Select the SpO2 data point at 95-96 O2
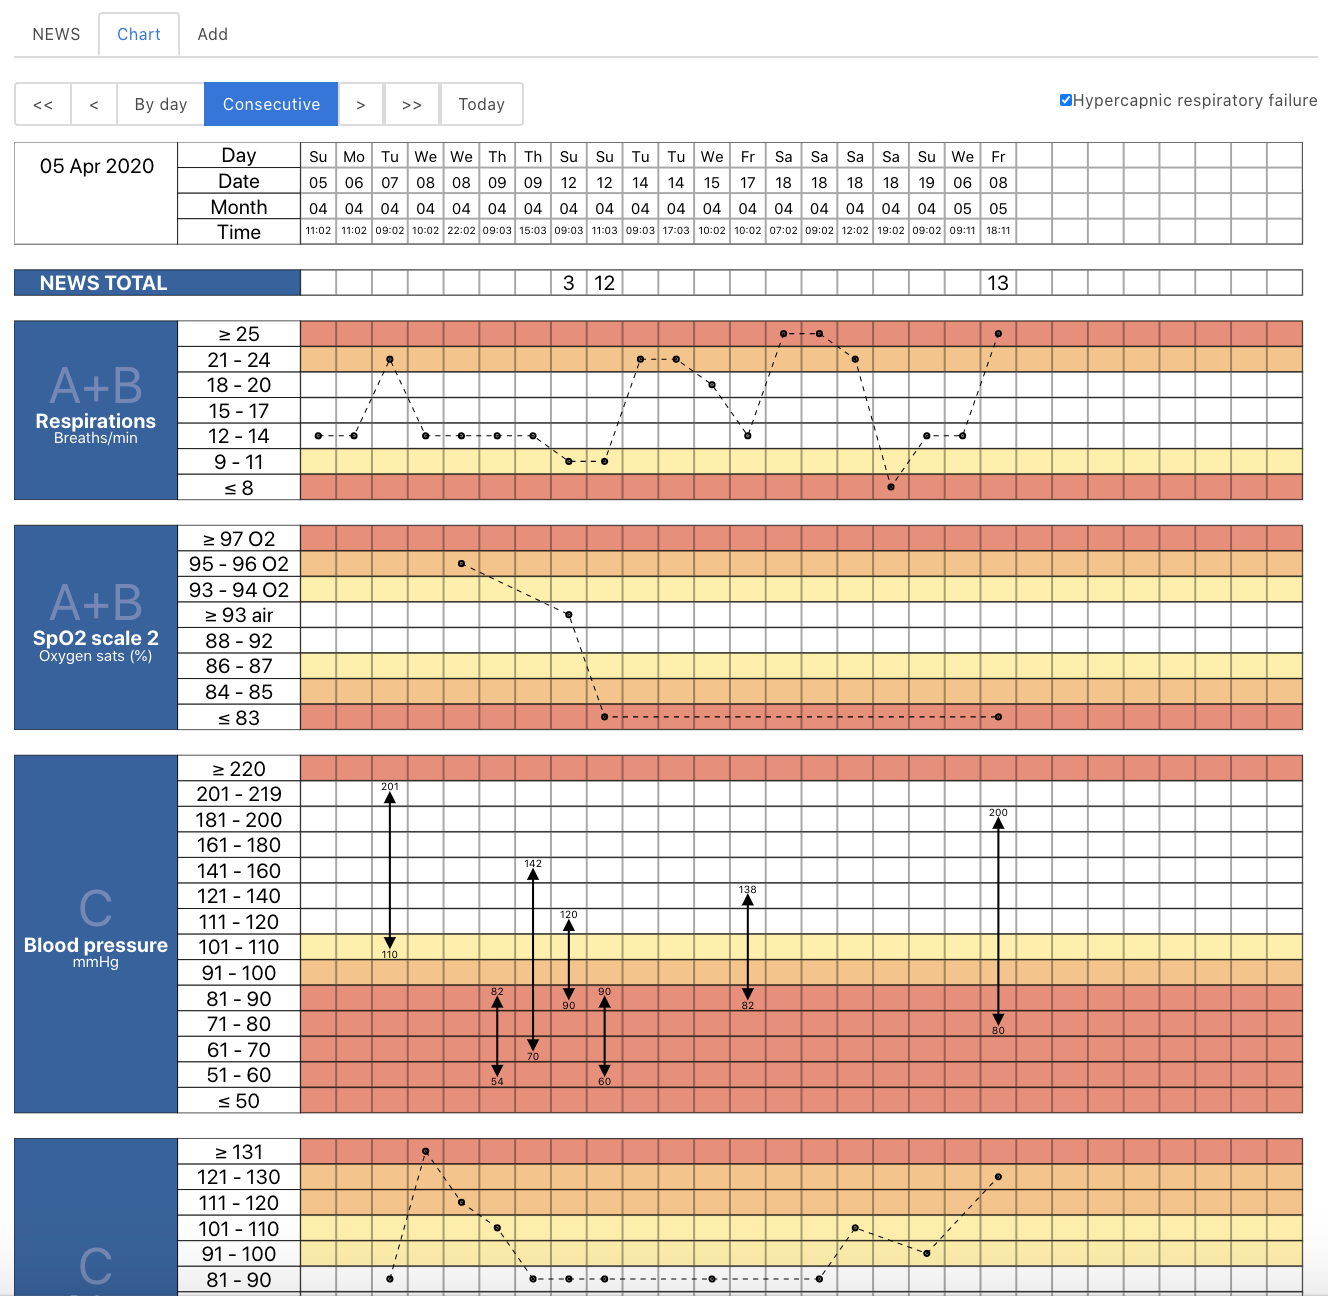The image size is (1328, 1296). 461,563
